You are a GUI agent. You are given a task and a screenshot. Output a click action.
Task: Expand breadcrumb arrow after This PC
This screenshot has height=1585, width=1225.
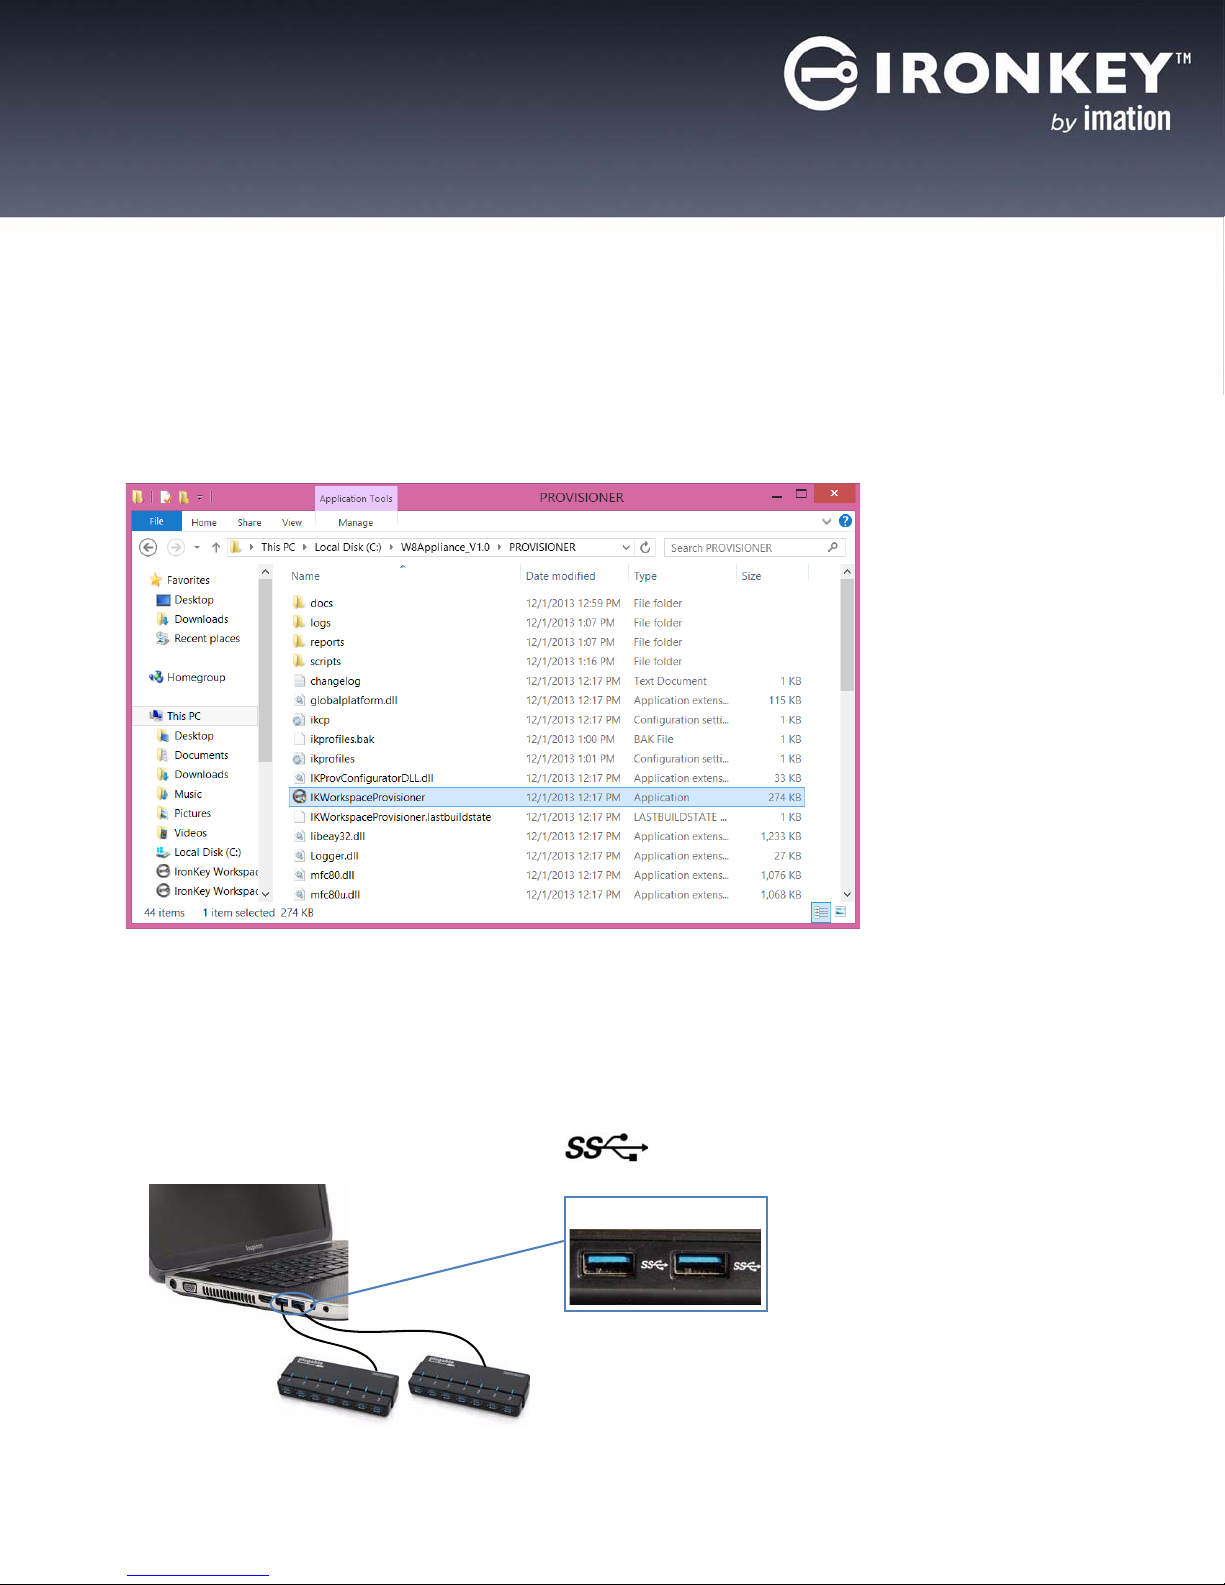[304, 547]
